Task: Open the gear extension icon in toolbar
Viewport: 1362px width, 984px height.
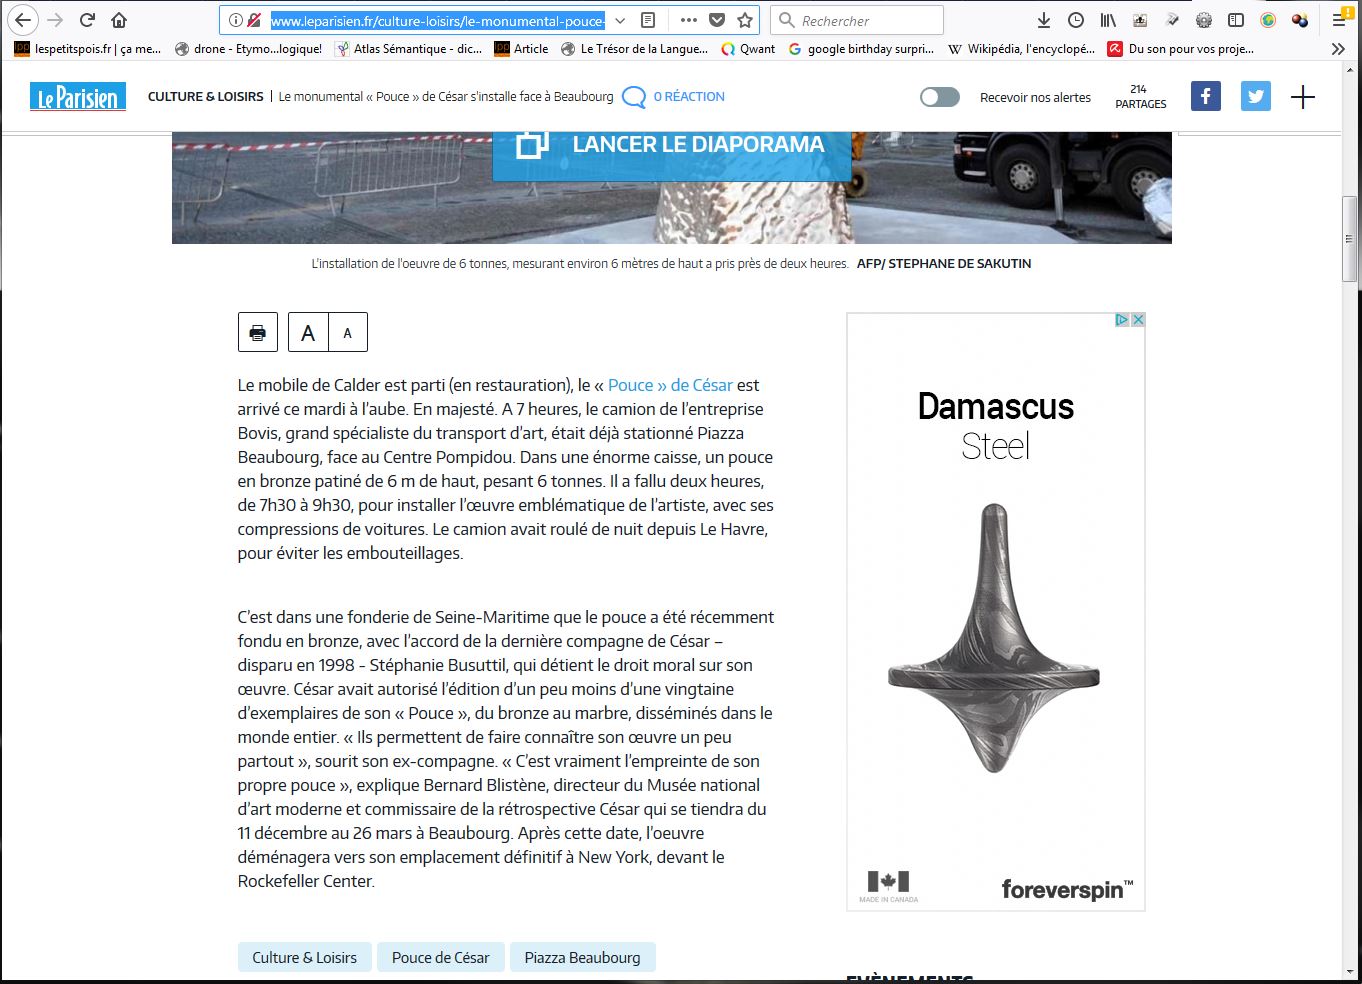Action: (x=1204, y=20)
